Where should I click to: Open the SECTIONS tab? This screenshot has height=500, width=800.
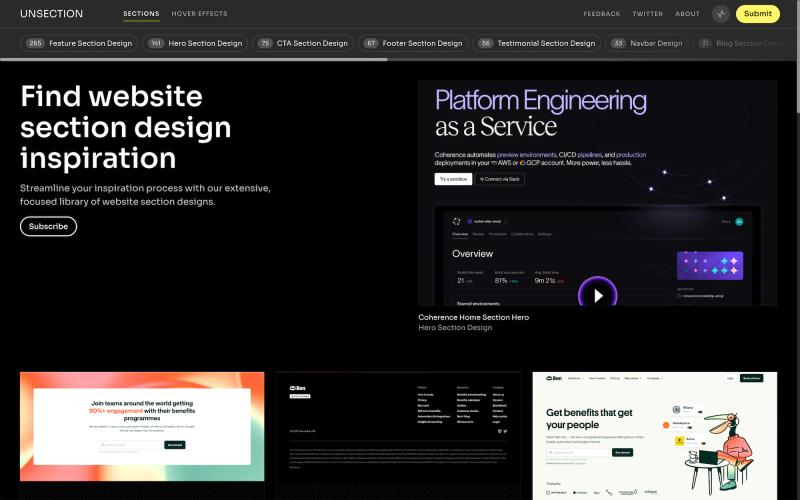pyautogui.click(x=141, y=14)
